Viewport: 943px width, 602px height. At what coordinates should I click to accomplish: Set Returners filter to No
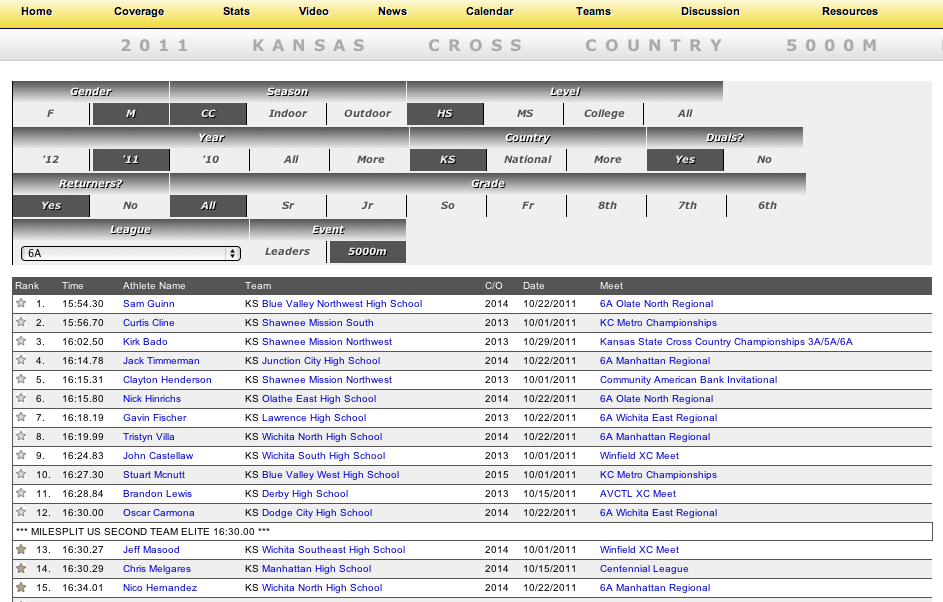point(131,206)
